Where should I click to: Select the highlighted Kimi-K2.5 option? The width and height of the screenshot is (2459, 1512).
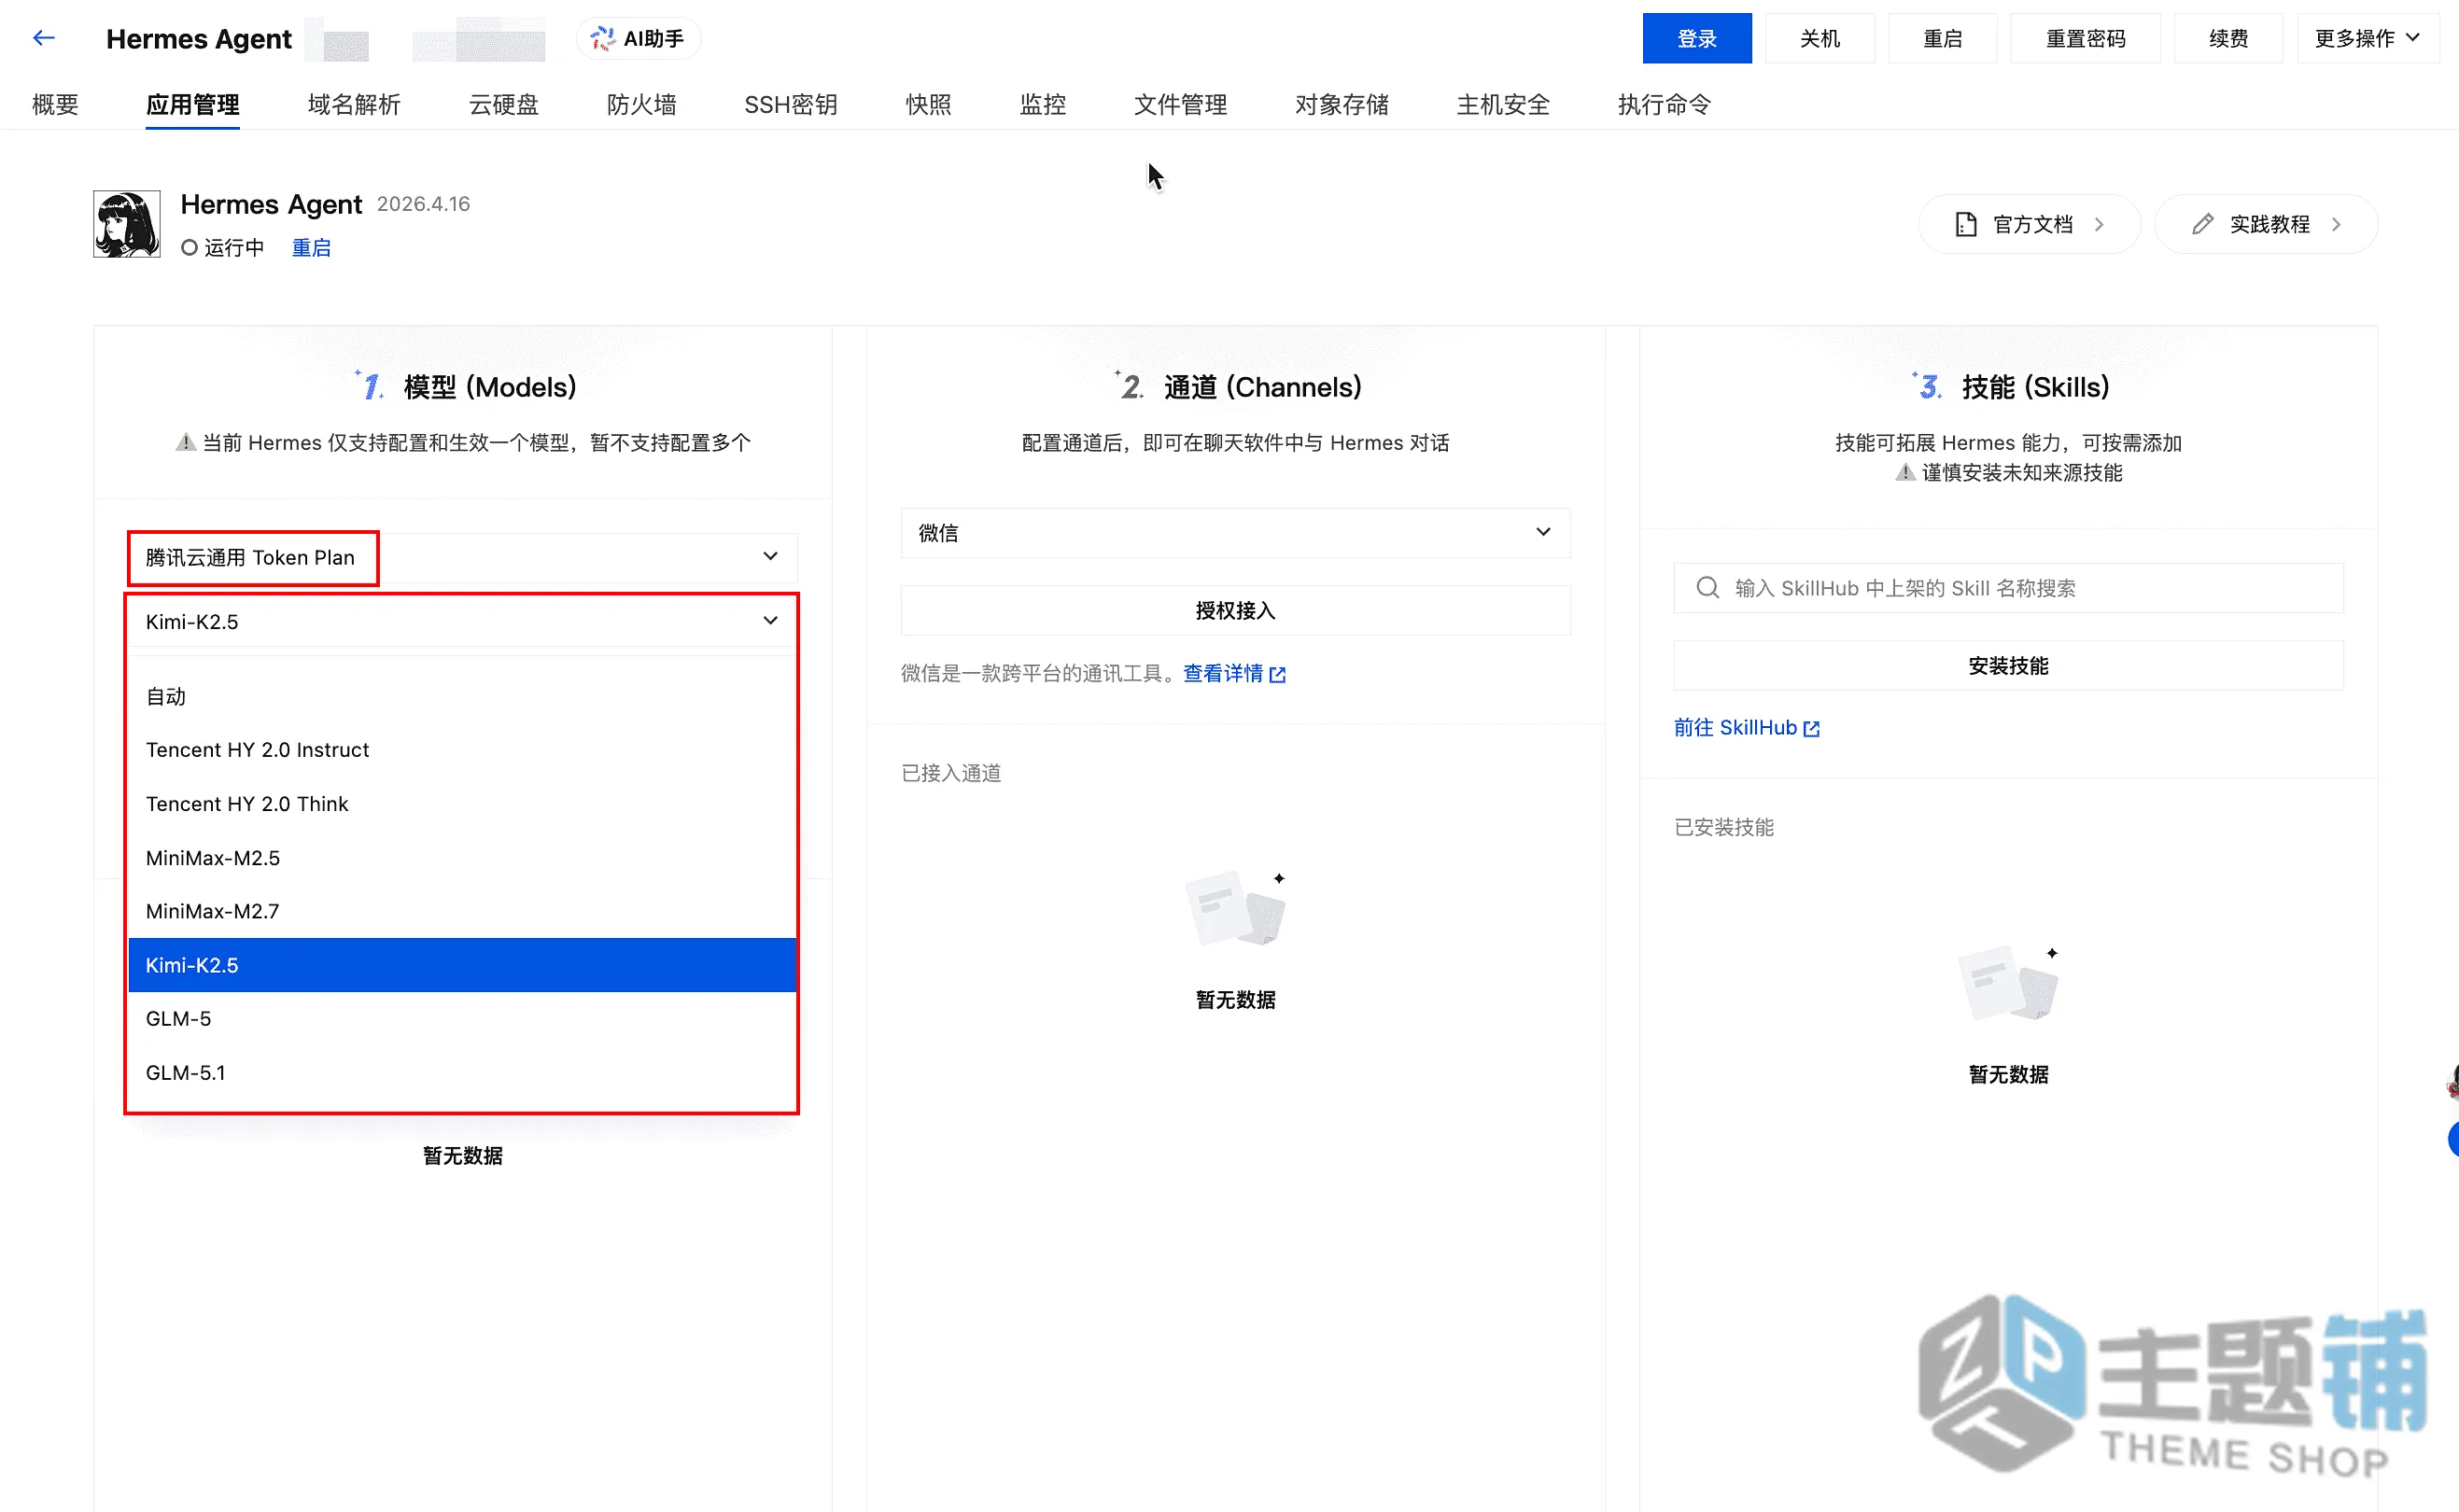click(462, 965)
